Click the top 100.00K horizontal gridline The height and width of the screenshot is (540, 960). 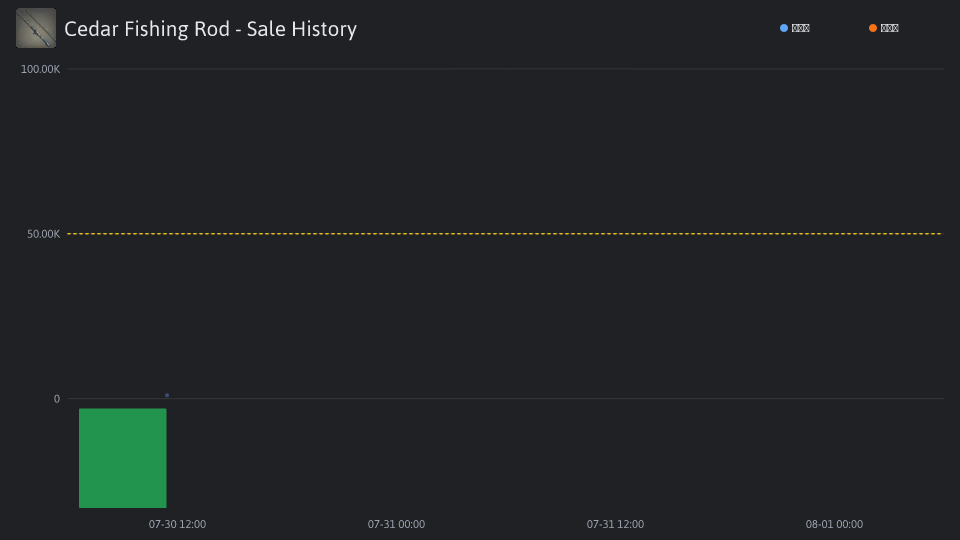tap(505, 69)
